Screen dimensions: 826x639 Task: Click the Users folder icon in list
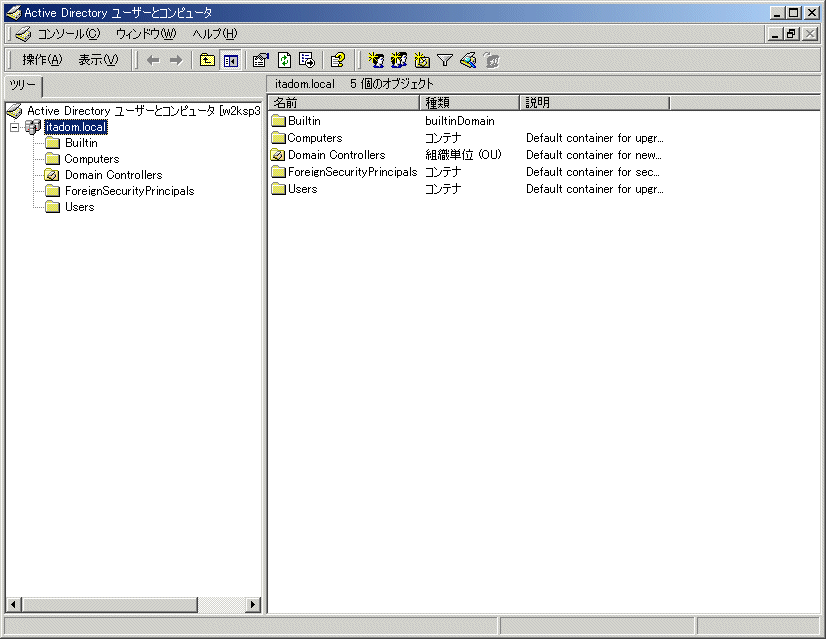tap(278, 189)
